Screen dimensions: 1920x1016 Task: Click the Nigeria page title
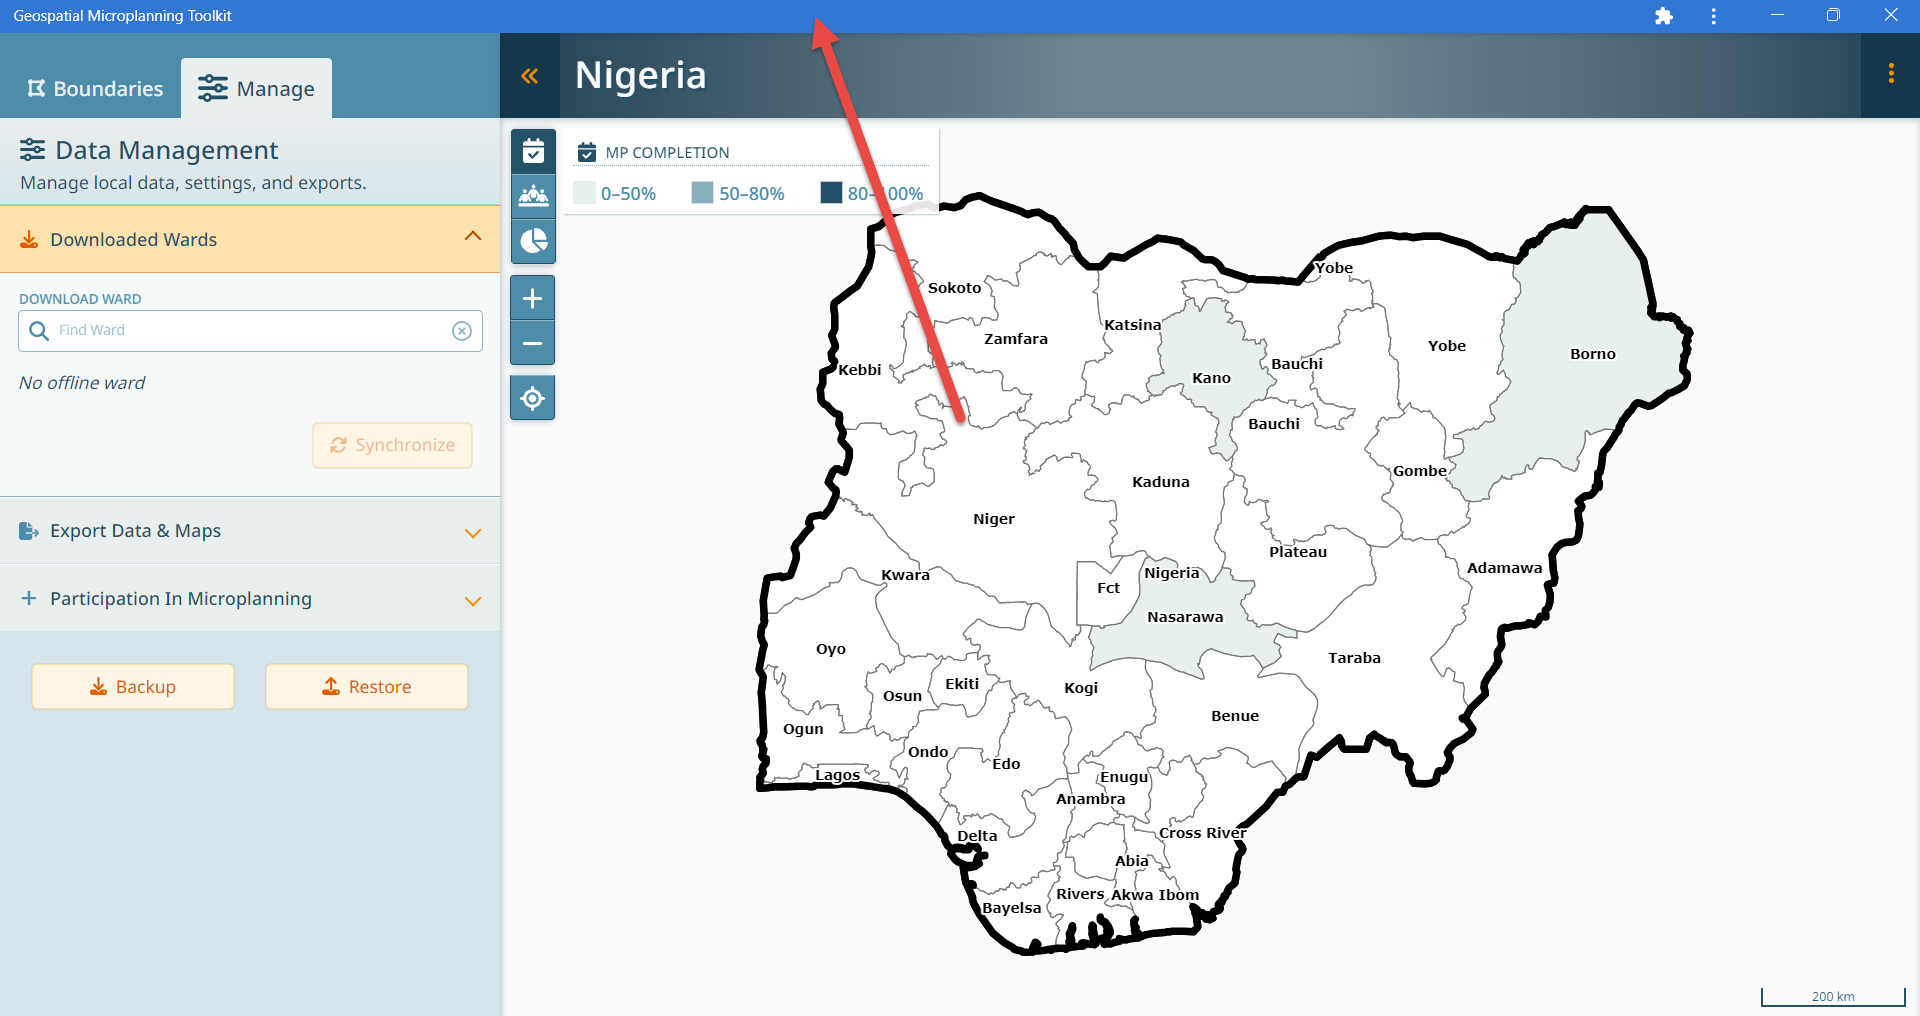point(641,75)
